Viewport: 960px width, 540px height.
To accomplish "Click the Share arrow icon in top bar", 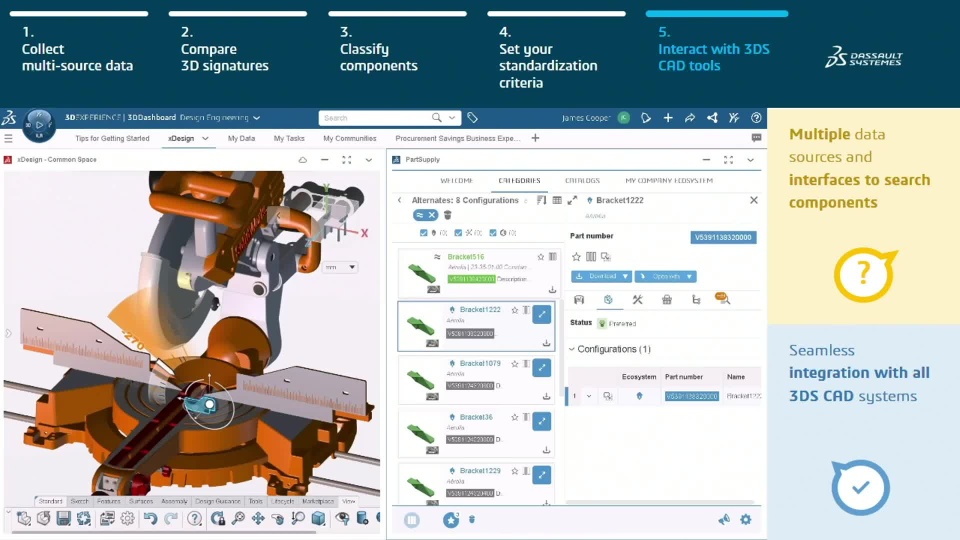I will tap(690, 118).
